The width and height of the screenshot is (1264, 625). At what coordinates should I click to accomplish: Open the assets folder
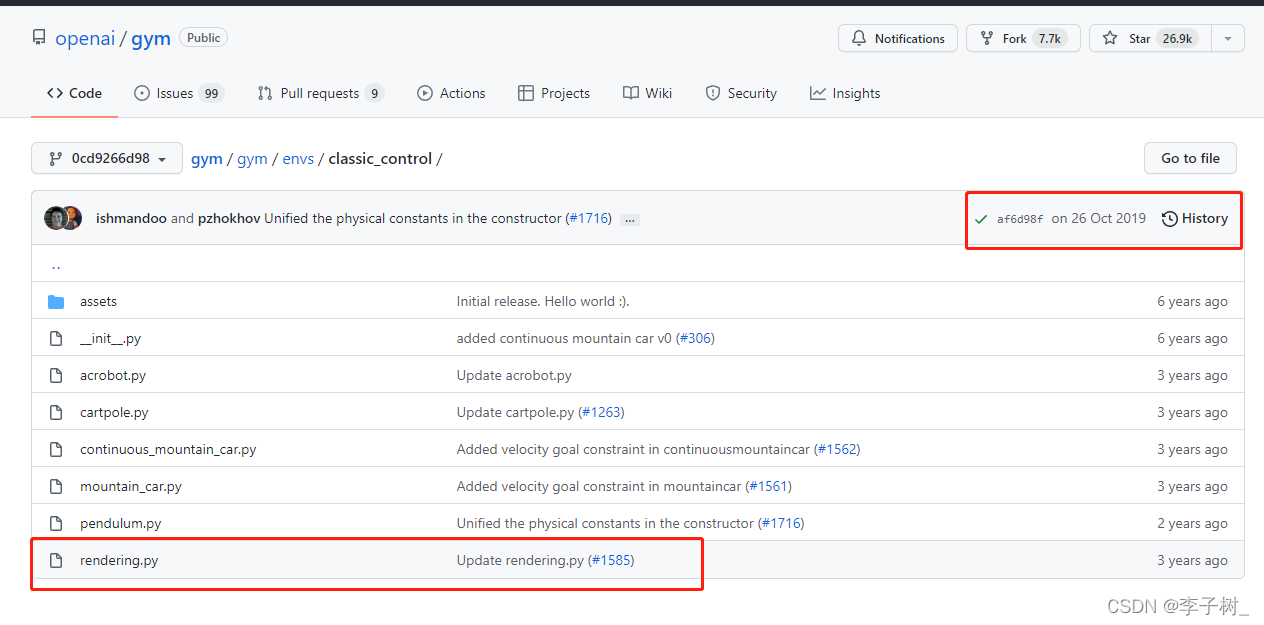[x=98, y=301]
